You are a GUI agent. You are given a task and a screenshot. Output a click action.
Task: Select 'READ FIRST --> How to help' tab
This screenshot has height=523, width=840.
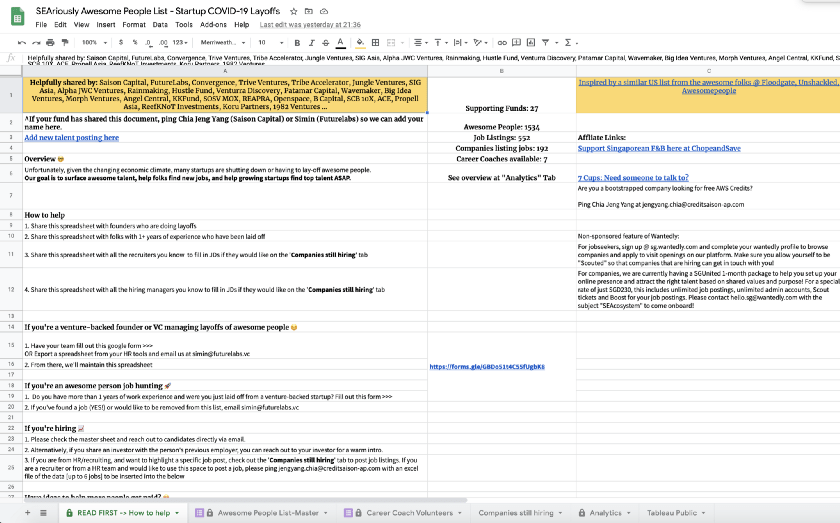(123, 513)
